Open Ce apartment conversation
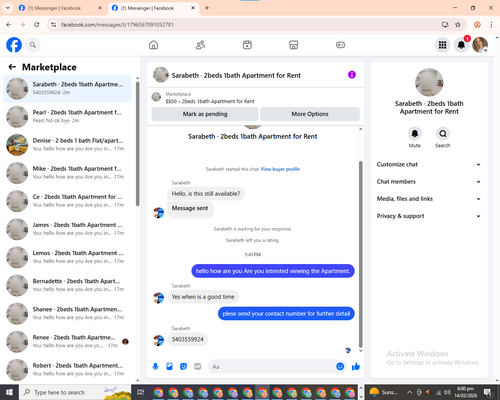500x400 pixels. [67, 201]
